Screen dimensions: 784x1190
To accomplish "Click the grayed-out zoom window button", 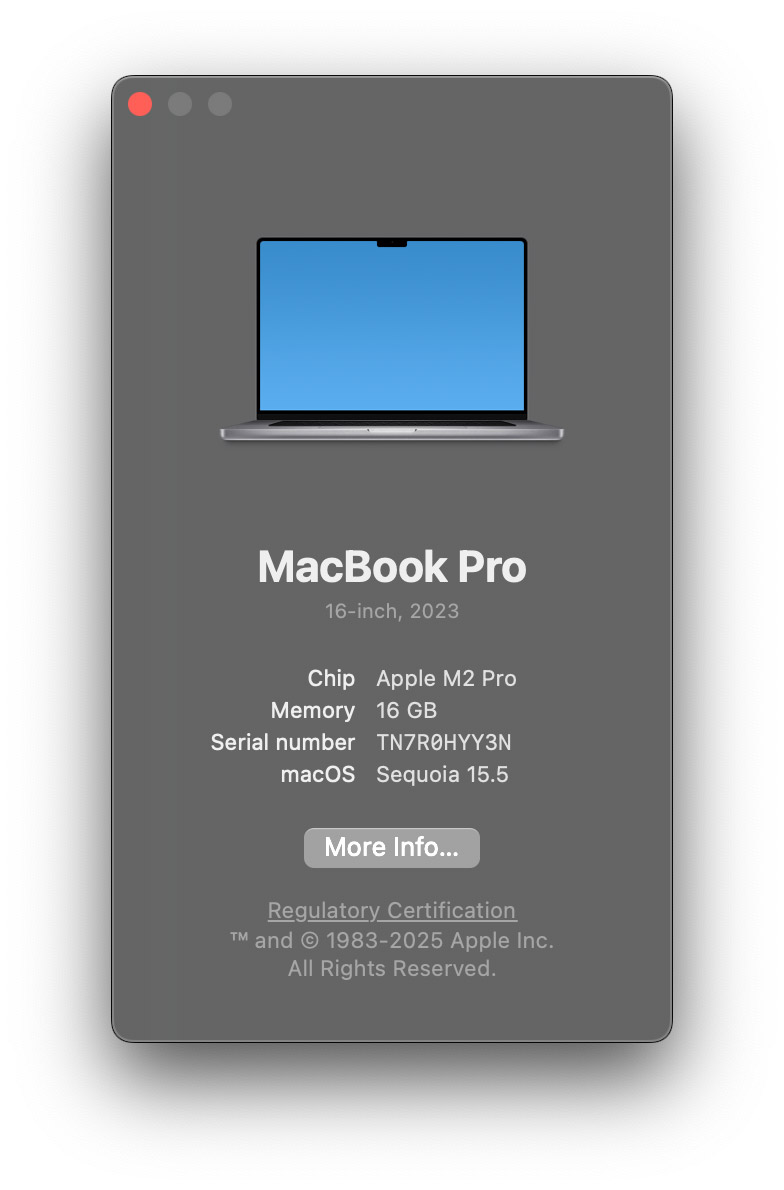I will point(220,104).
